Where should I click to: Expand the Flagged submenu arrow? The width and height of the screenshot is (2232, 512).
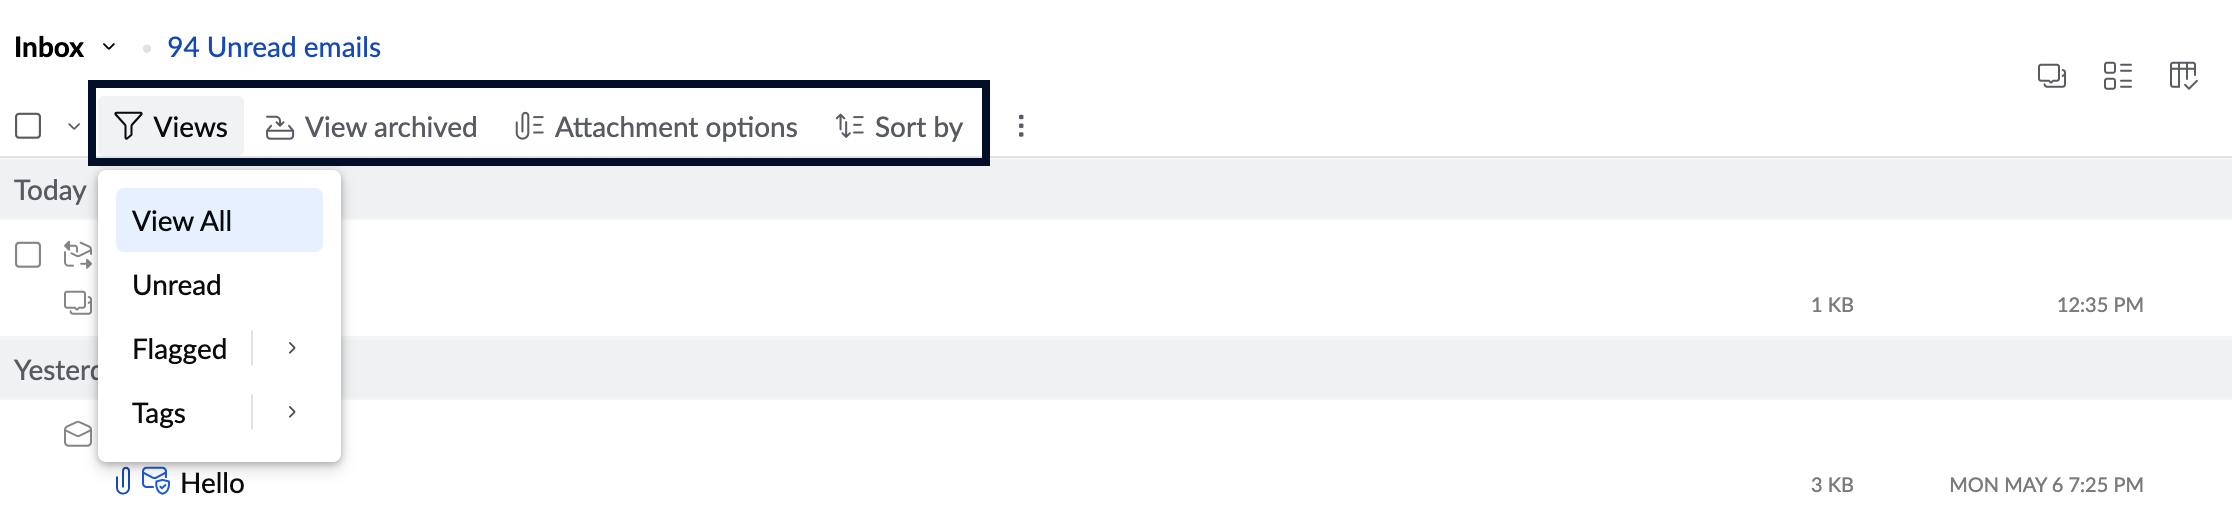coord(292,348)
